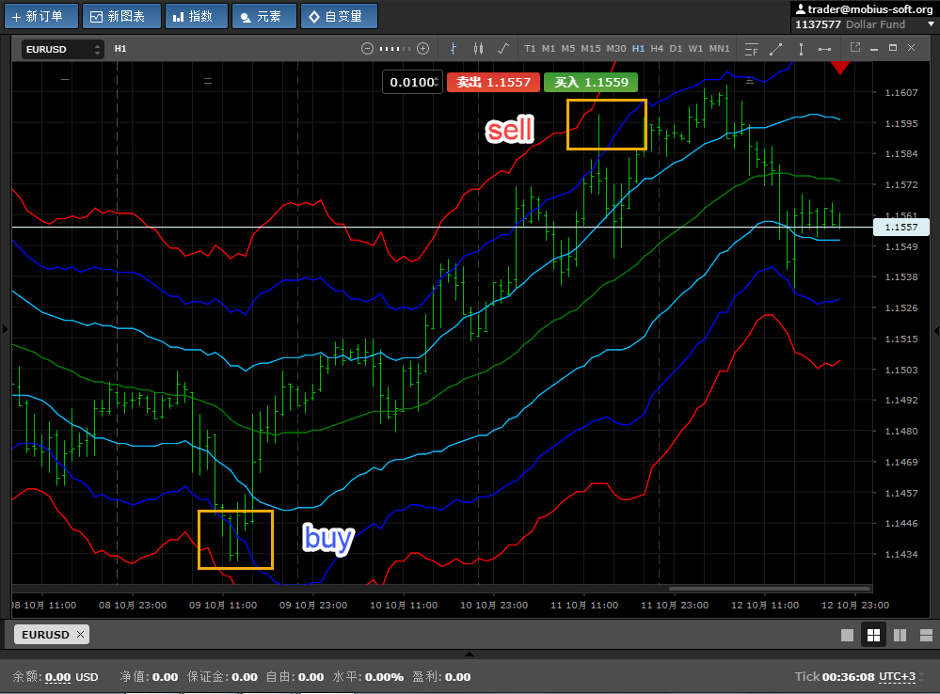
Task: Click the account text 1137577 Dollar Fund
Action: point(850,25)
